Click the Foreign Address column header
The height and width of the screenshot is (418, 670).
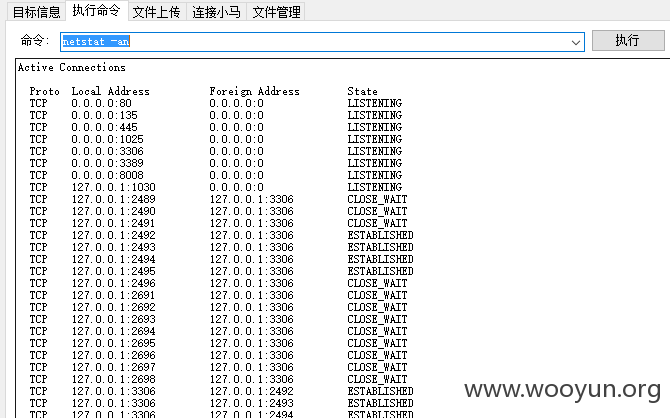[x=254, y=91]
